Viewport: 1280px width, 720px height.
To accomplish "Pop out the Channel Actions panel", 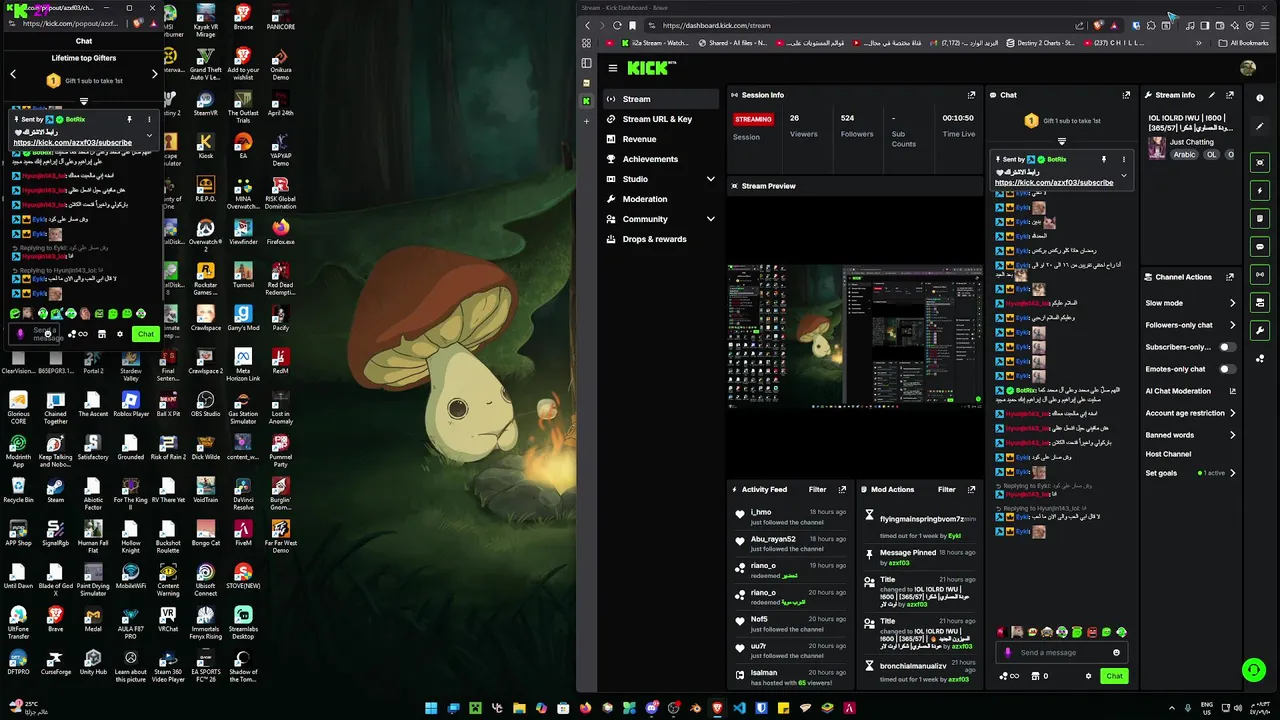I will 1230,277.
